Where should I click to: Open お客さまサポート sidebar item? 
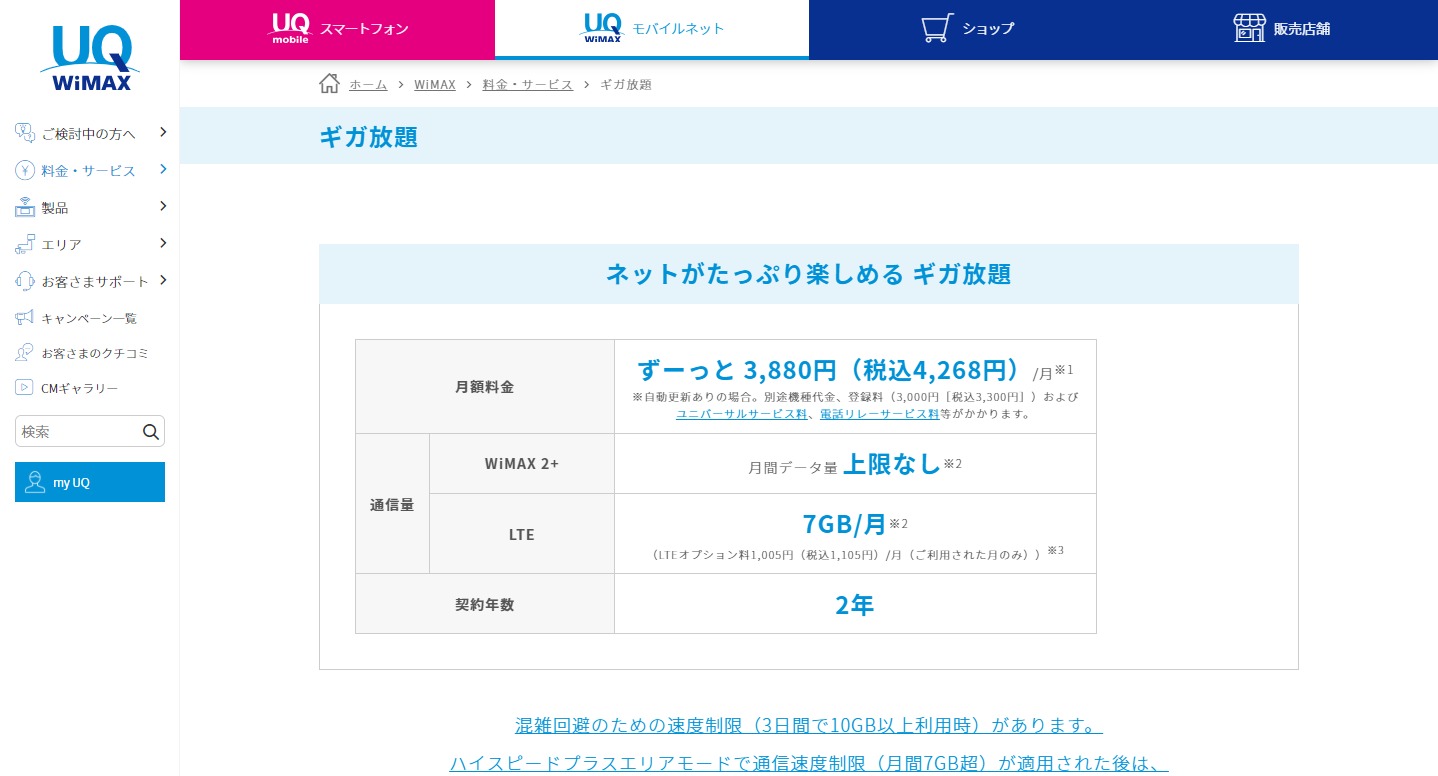coord(95,281)
